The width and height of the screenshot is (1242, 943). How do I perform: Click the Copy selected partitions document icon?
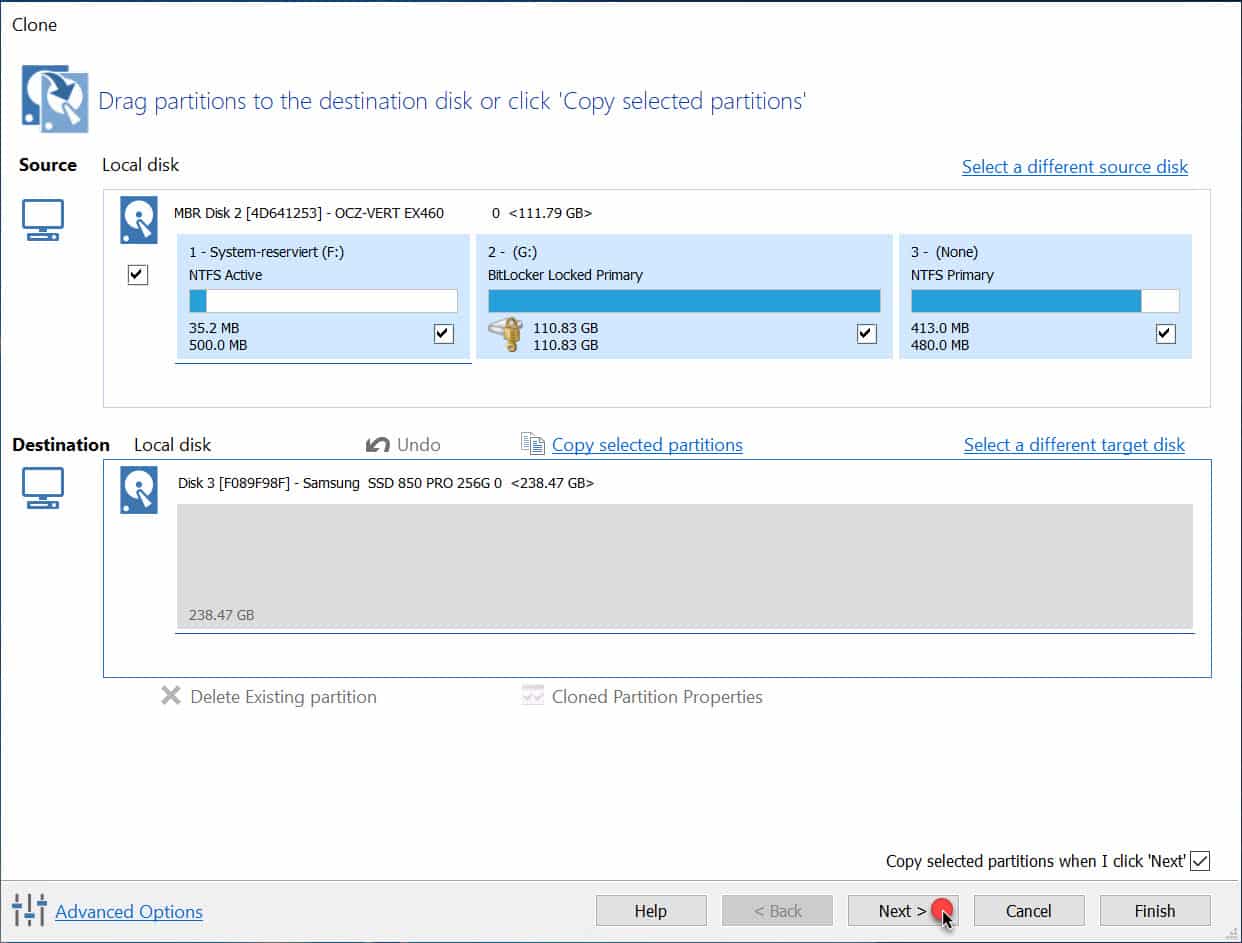(533, 444)
